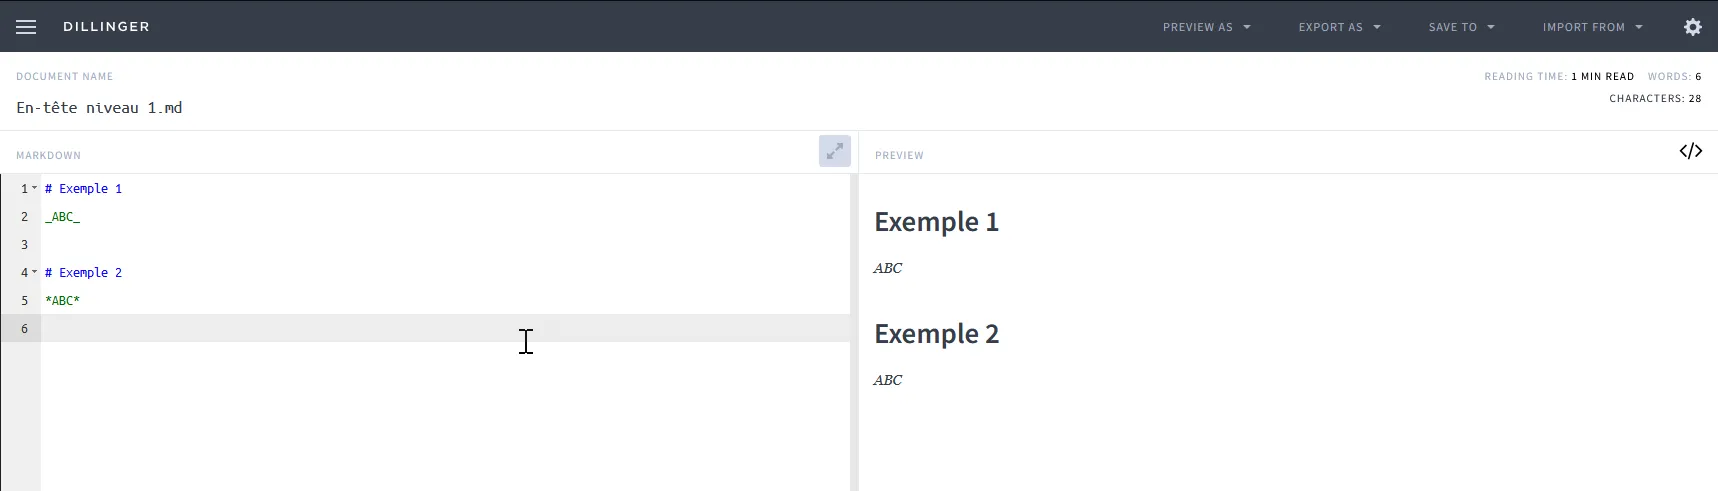Click the Dillinger logo text
The height and width of the screenshot is (491, 1718).
[106, 27]
